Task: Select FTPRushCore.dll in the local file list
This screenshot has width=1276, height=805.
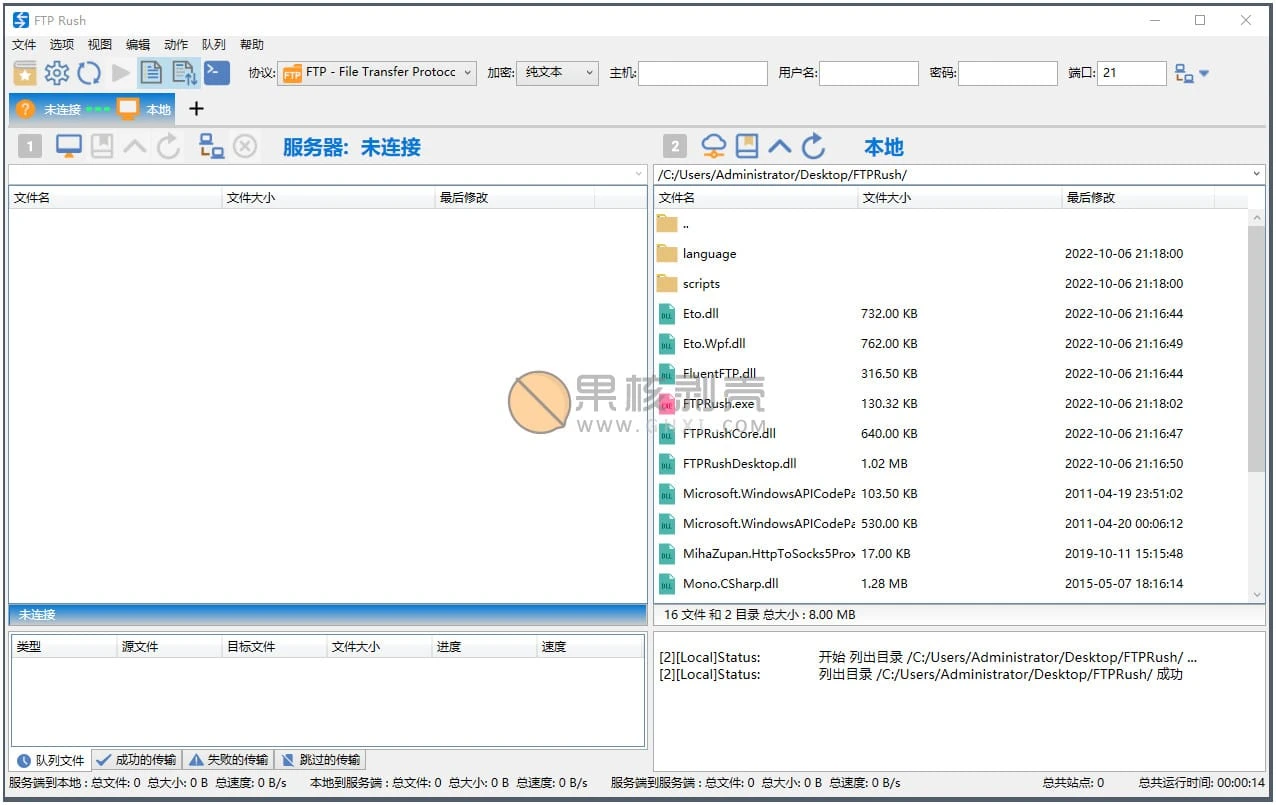Action: coord(729,434)
